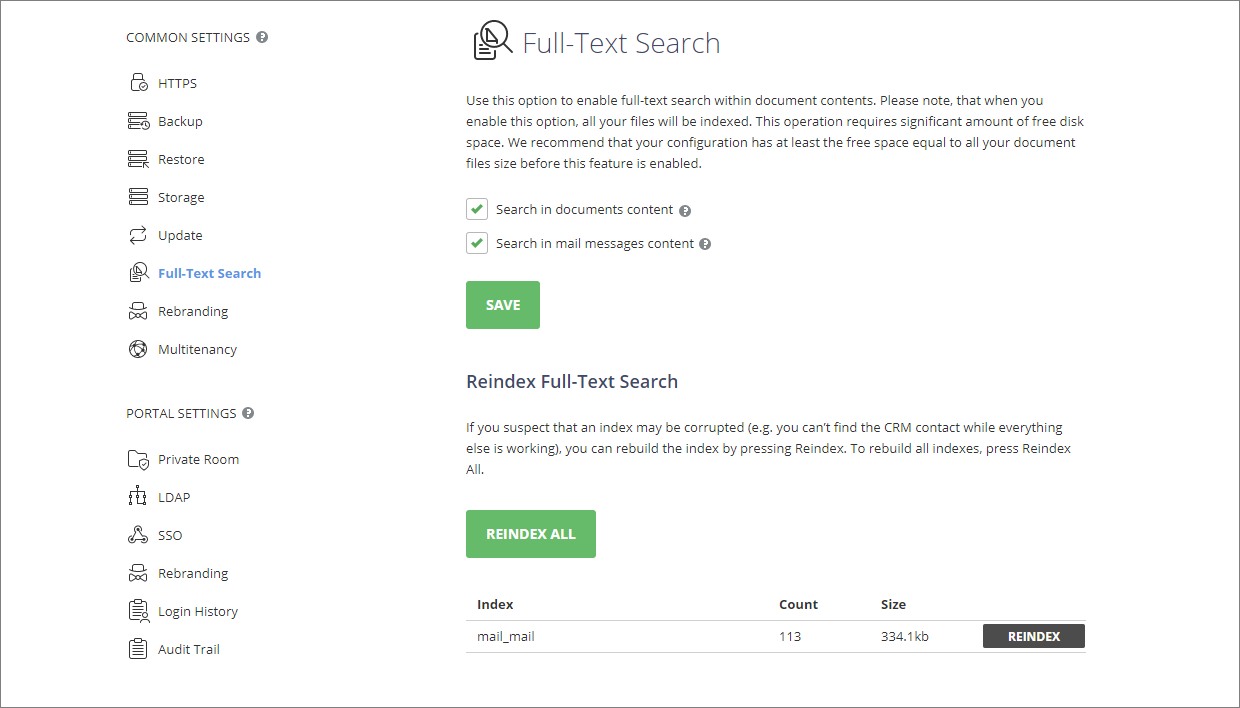Select the Multitenancy globe icon
This screenshot has height=708, width=1240.
pos(139,348)
